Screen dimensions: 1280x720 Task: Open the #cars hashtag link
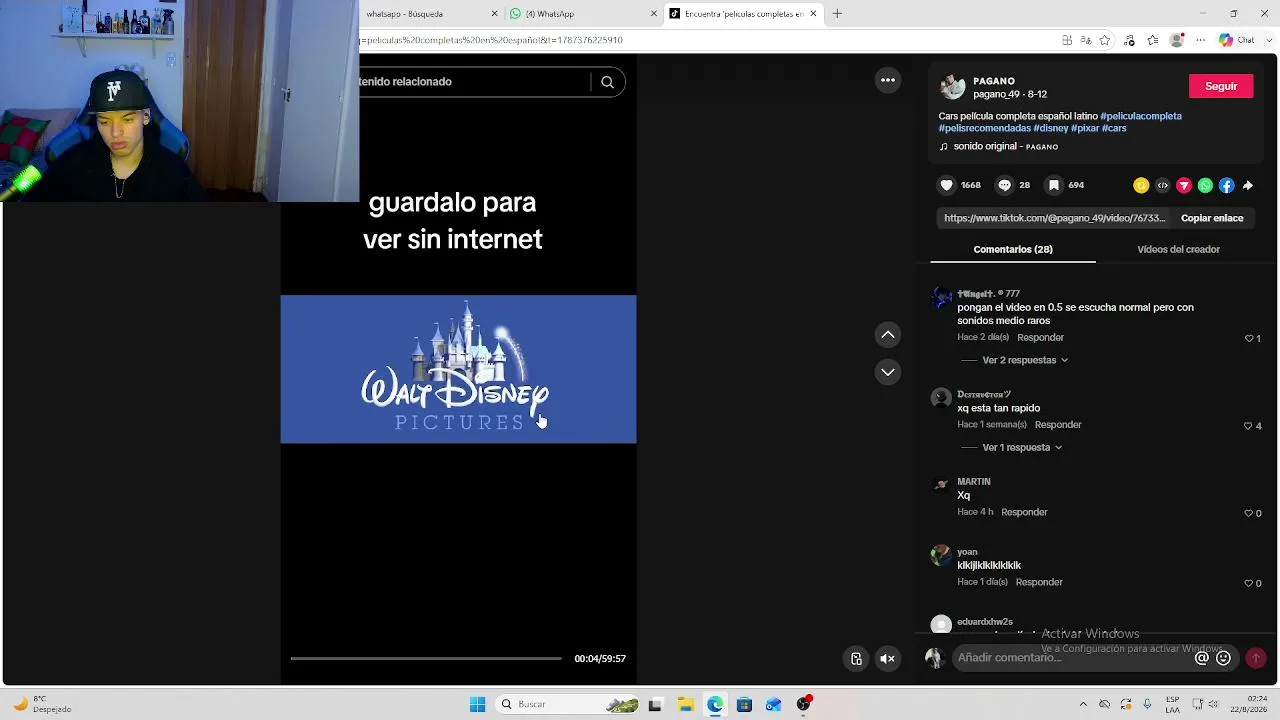point(1114,128)
